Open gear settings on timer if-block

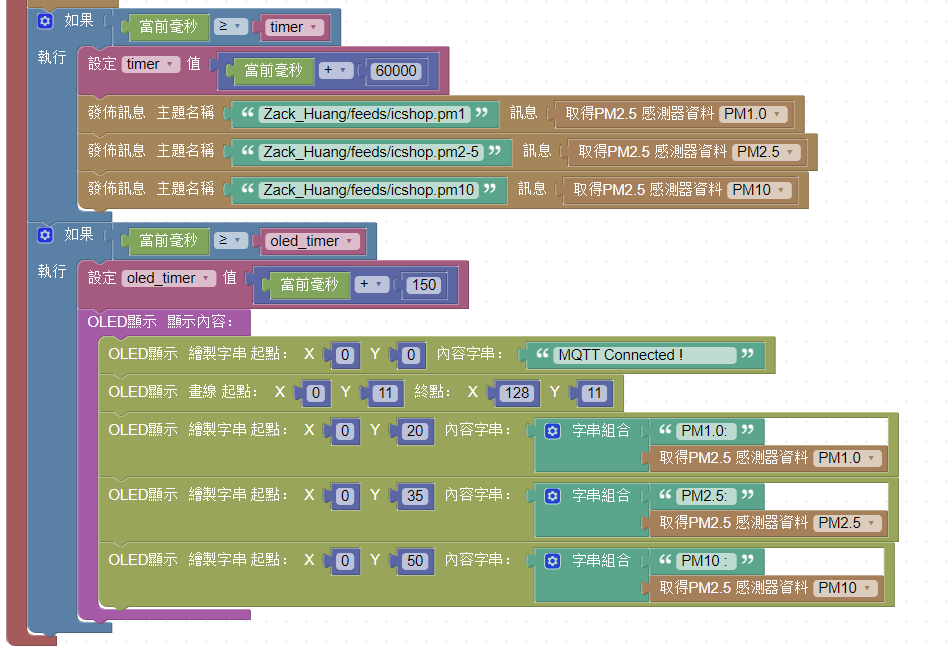click(45, 21)
